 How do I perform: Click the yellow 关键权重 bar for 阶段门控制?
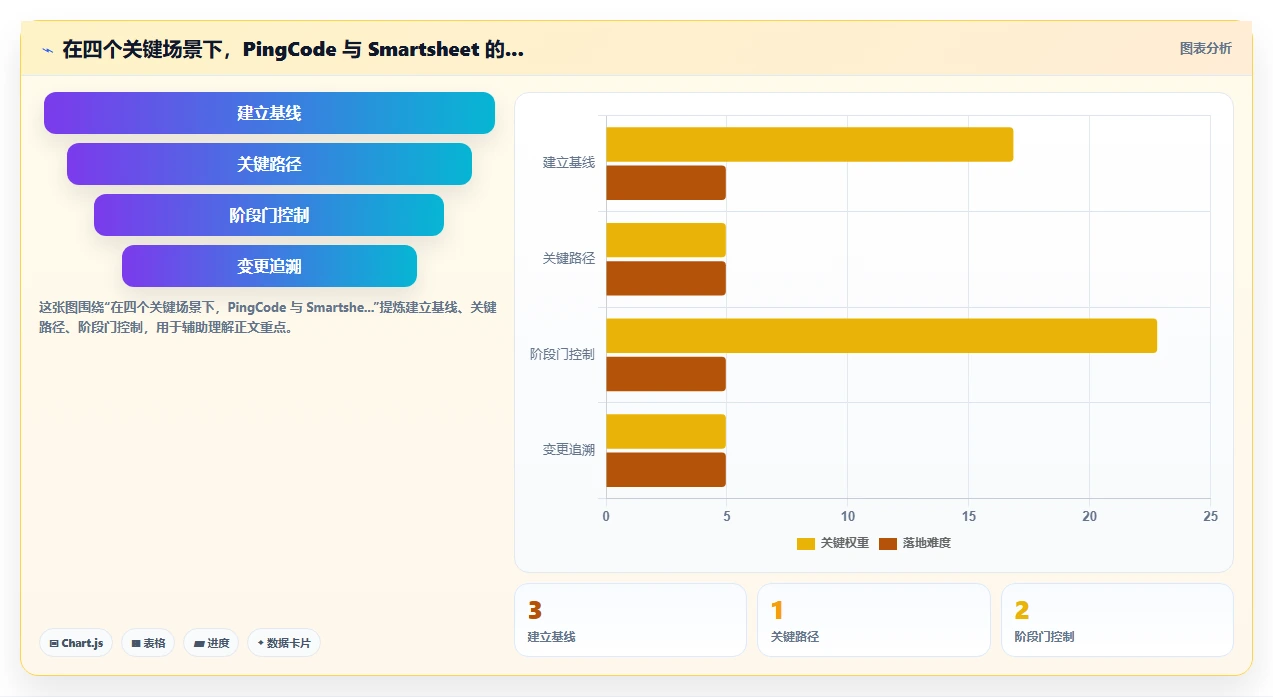click(881, 336)
